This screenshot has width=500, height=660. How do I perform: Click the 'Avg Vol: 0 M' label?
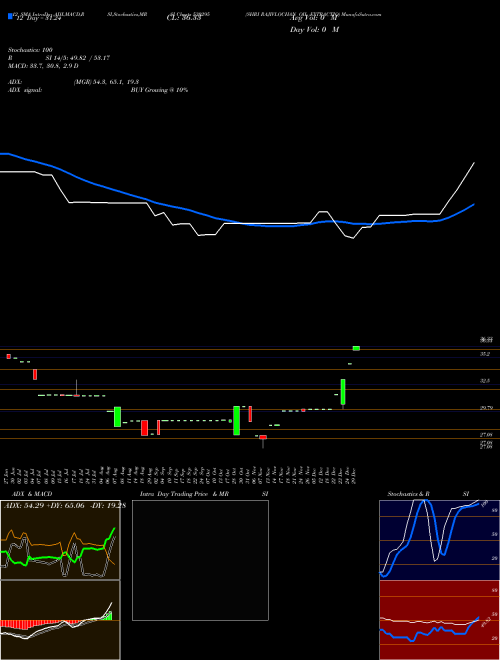click(314, 18)
